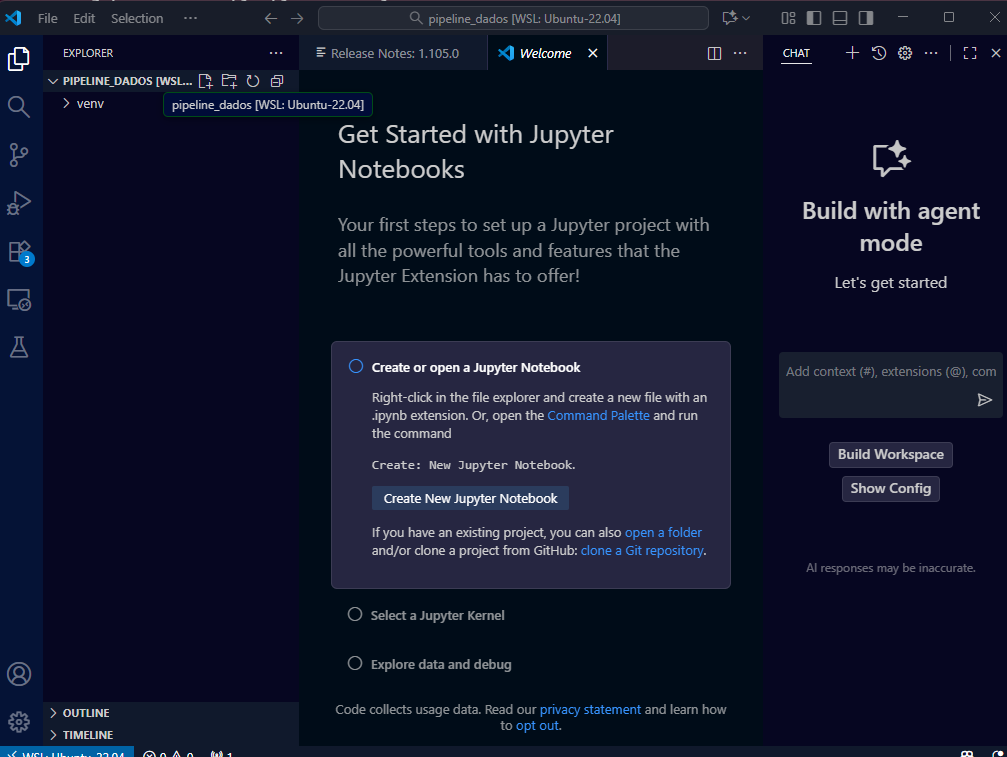Screen dimensions: 1007x757
Task: Open the Selection menu
Action: click(x=137, y=19)
